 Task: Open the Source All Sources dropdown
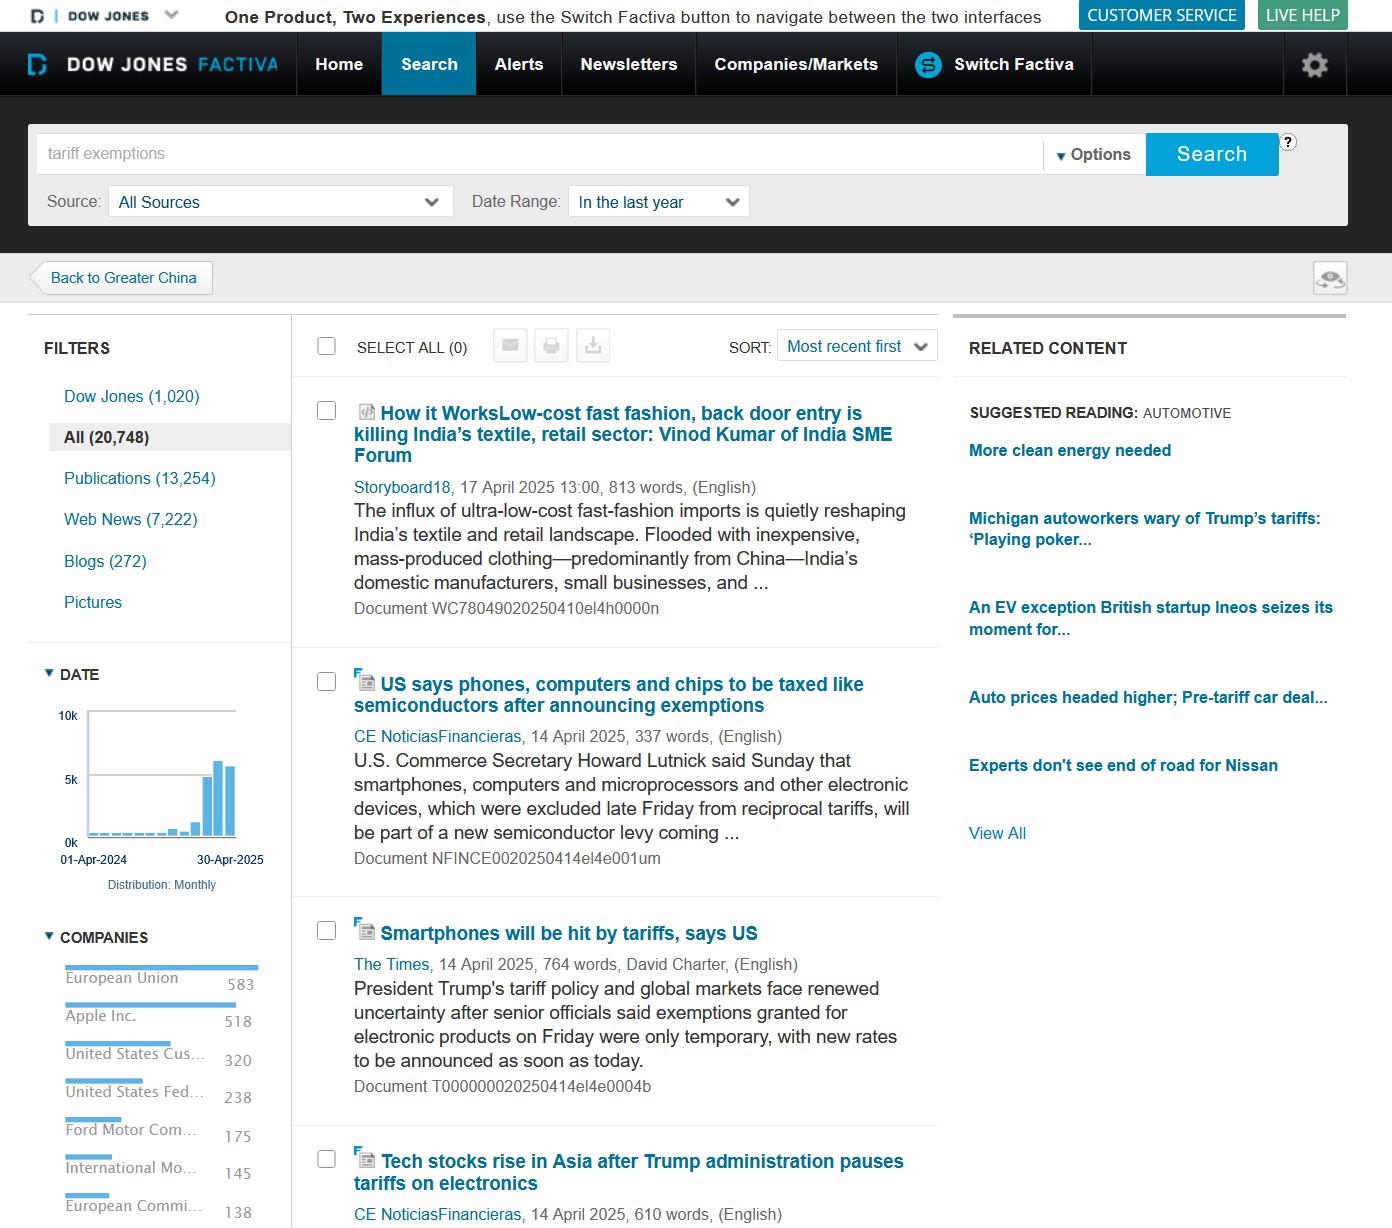click(280, 202)
